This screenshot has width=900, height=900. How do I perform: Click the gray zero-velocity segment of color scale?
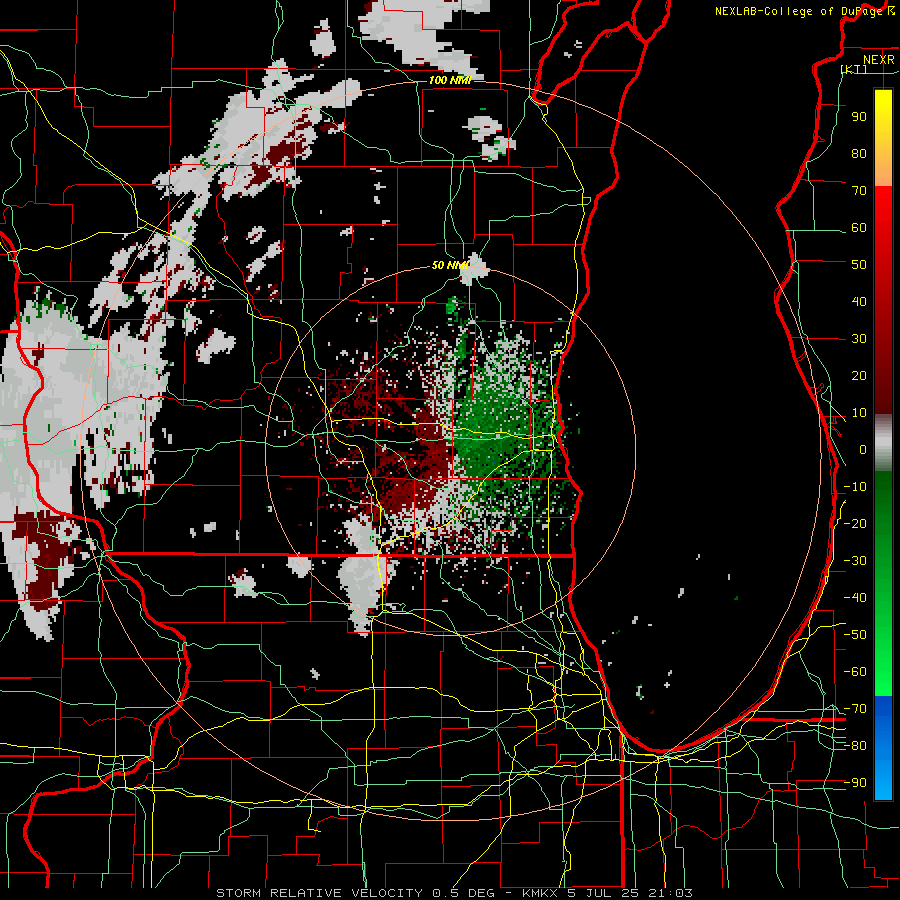(883, 443)
